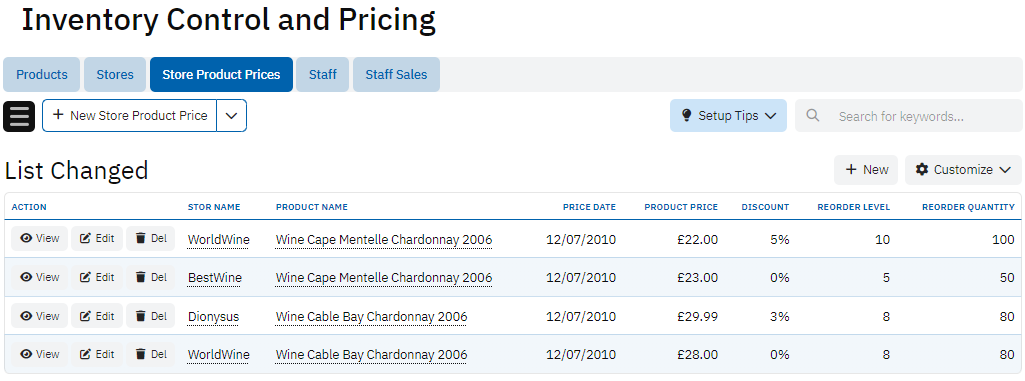Delete the last WorldWine Cable Bay row
This screenshot has height=381, width=1025.
pos(150,354)
